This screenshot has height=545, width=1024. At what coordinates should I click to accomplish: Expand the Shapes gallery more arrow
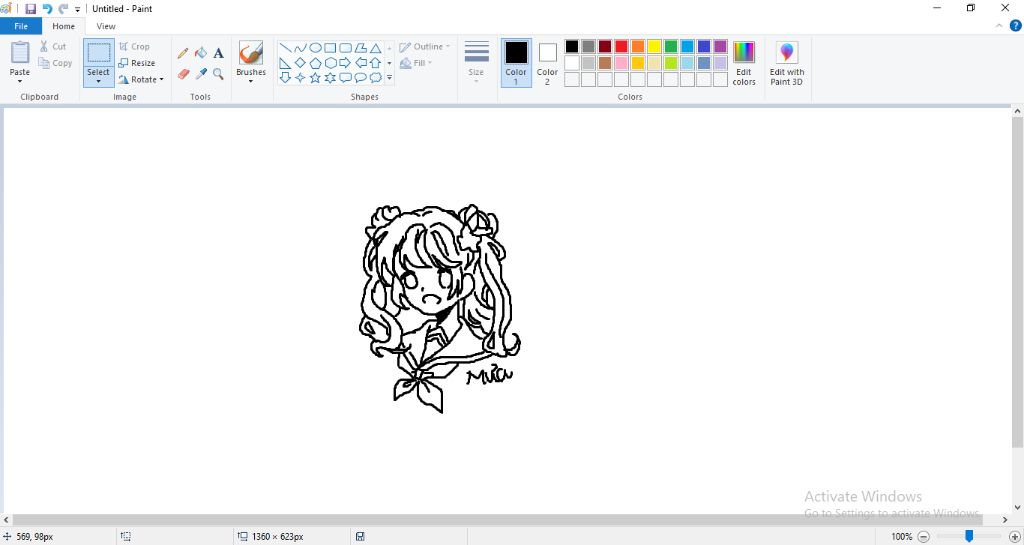[389, 78]
